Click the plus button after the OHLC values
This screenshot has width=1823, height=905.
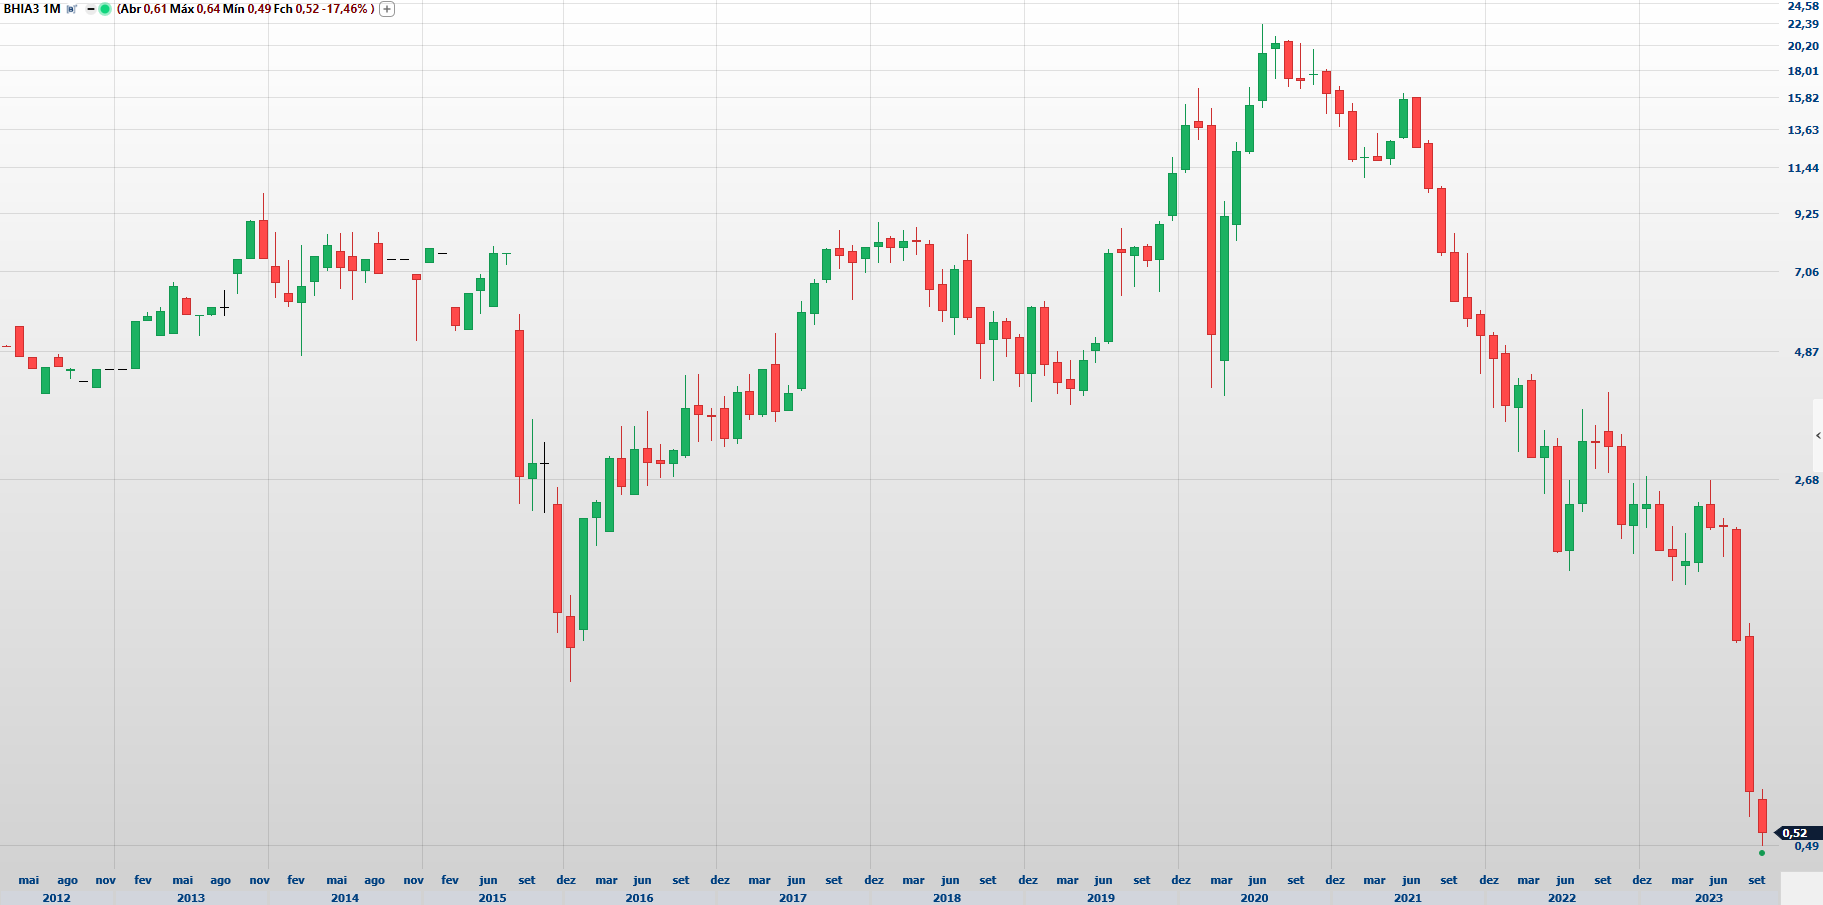pyautogui.click(x=387, y=9)
